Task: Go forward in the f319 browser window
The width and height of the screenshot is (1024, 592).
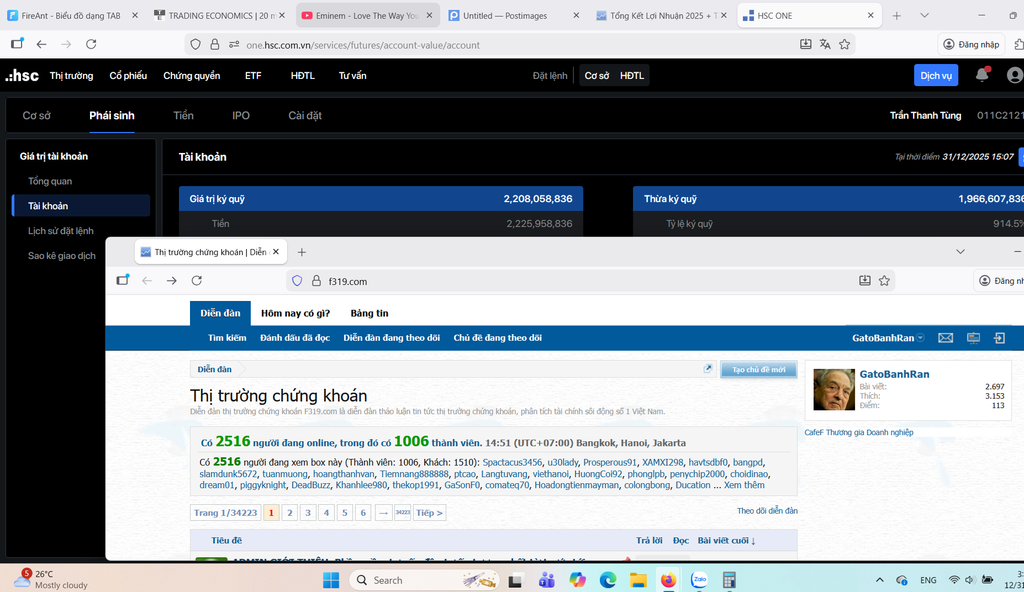Action: coord(172,280)
